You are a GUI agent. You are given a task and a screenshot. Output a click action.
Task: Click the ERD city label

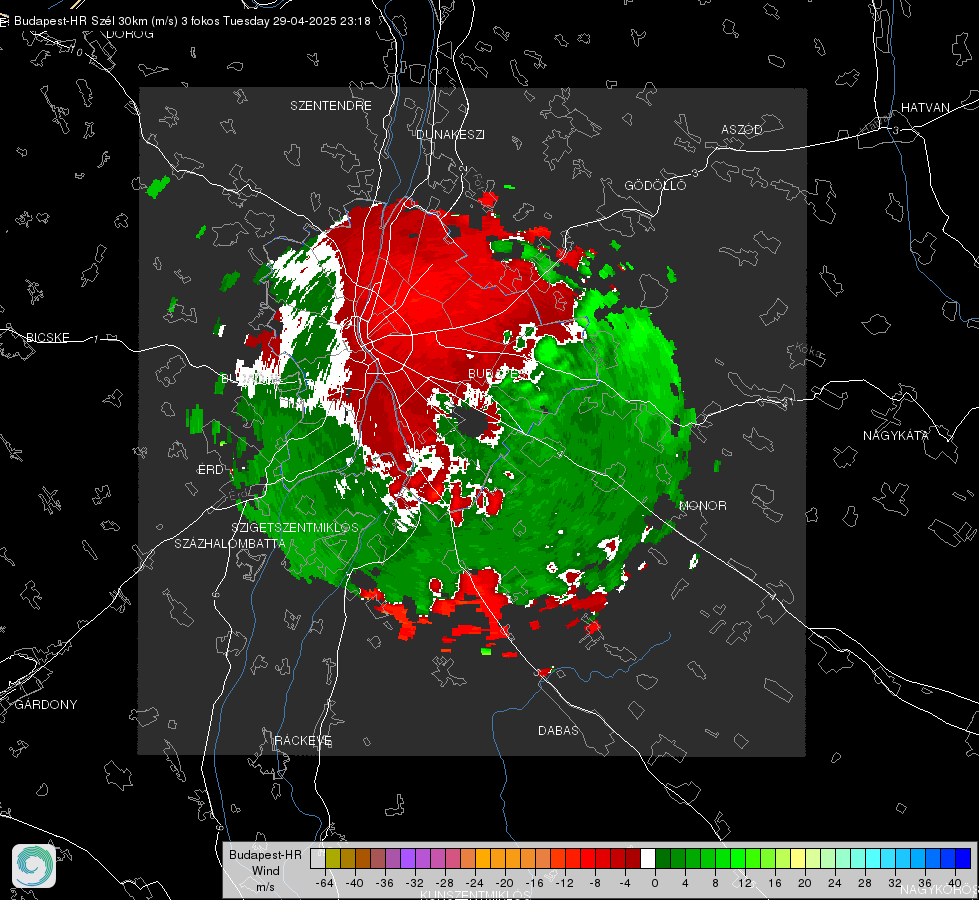(210, 470)
